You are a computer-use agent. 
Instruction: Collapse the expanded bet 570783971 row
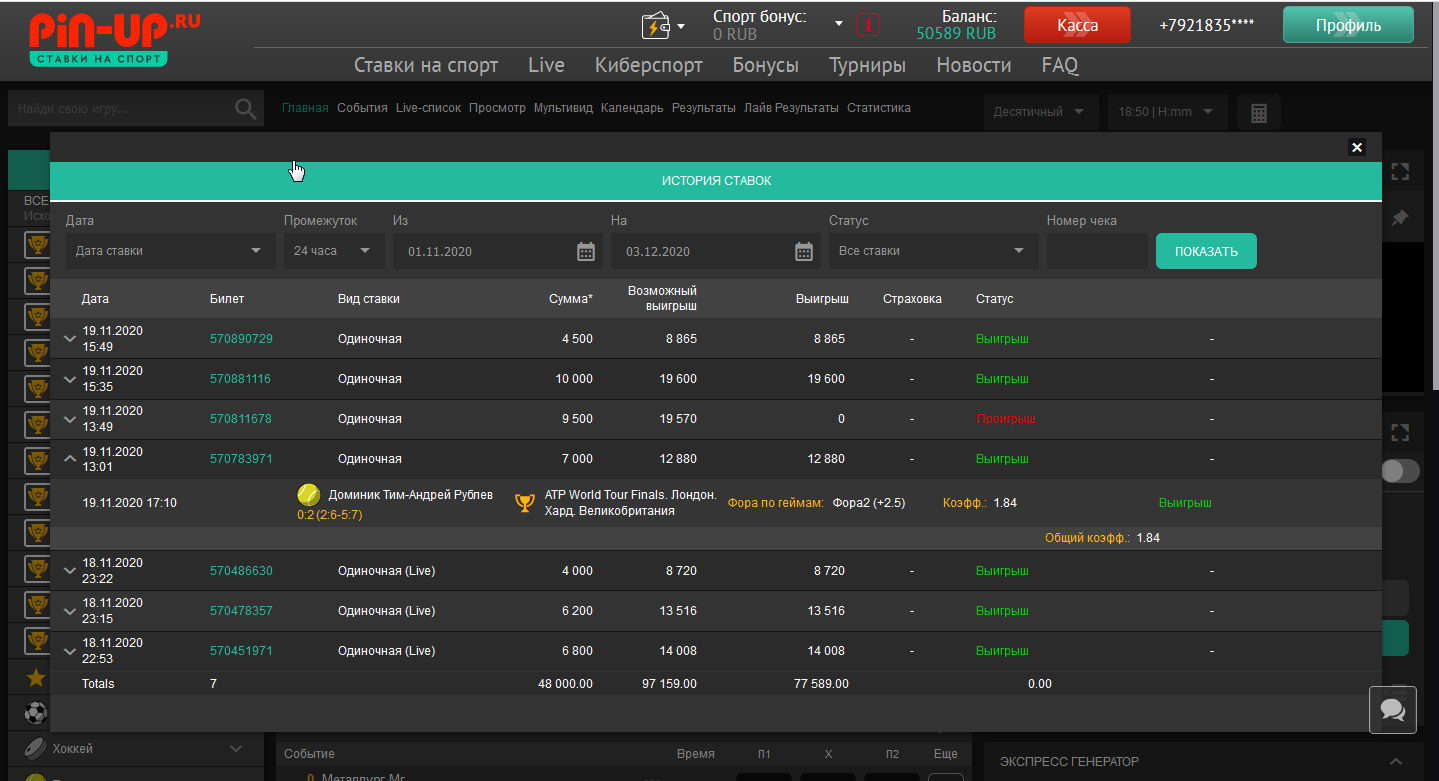click(x=70, y=459)
